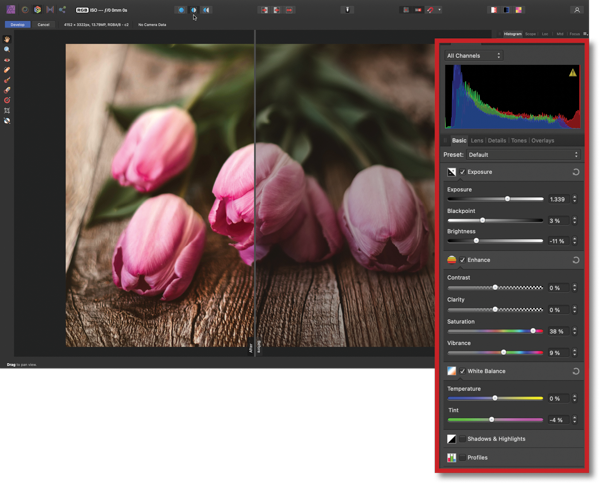
Task: Click the Brightness value field -11 %
Action: [558, 241]
